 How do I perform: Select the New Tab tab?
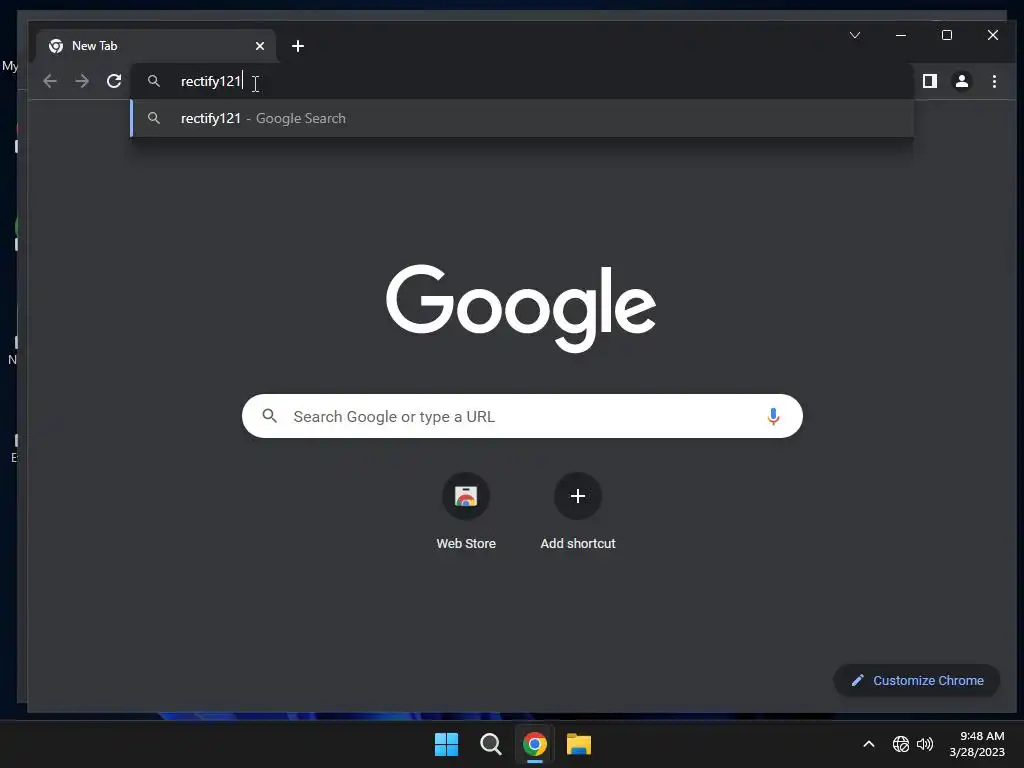156,46
